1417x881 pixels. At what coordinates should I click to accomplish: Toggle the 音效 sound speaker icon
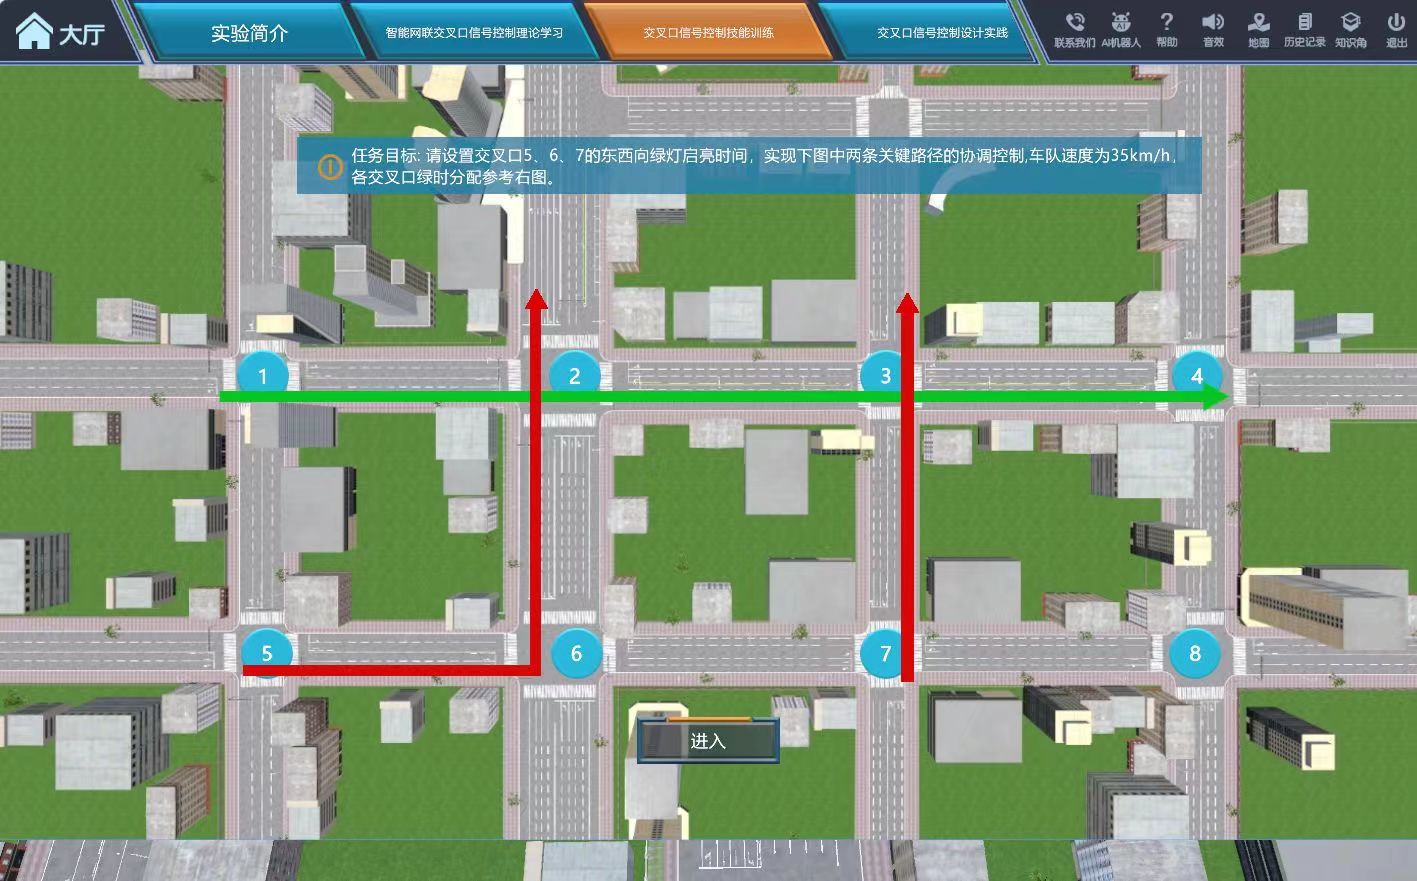pos(1213,23)
